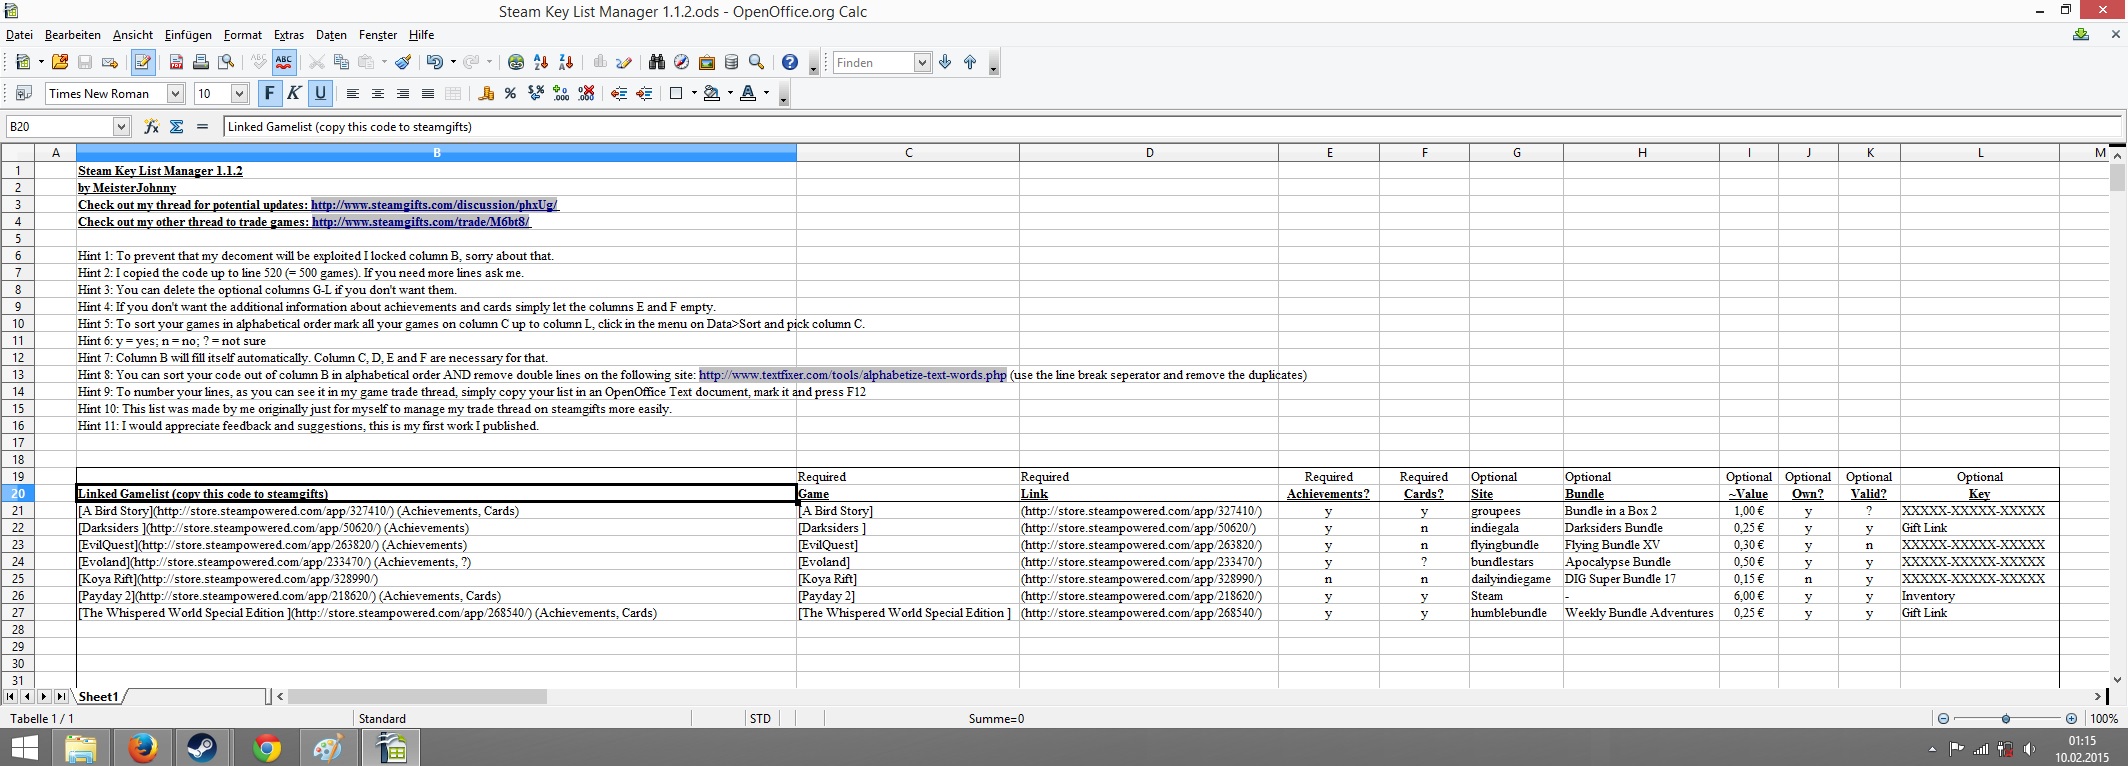This screenshot has height=766, width=2128.
Task: Open the Daten menu
Action: pos(331,35)
